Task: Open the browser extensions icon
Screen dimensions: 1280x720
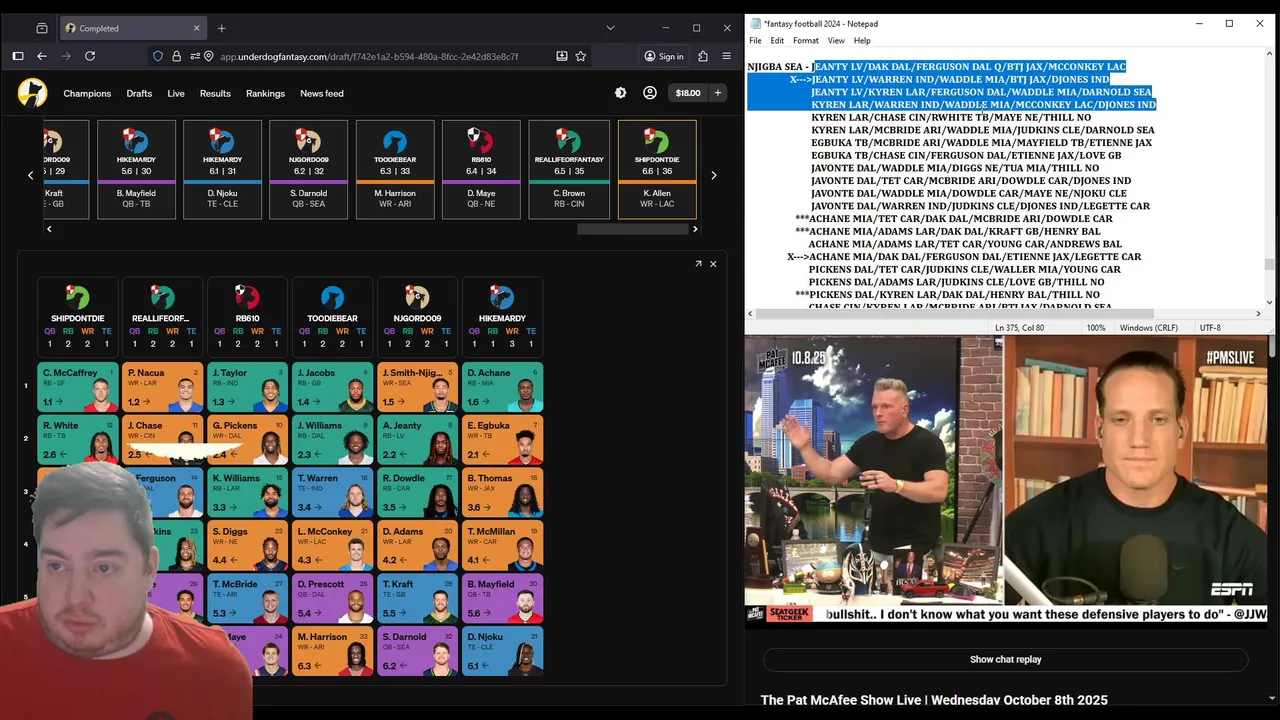Action: tap(703, 57)
